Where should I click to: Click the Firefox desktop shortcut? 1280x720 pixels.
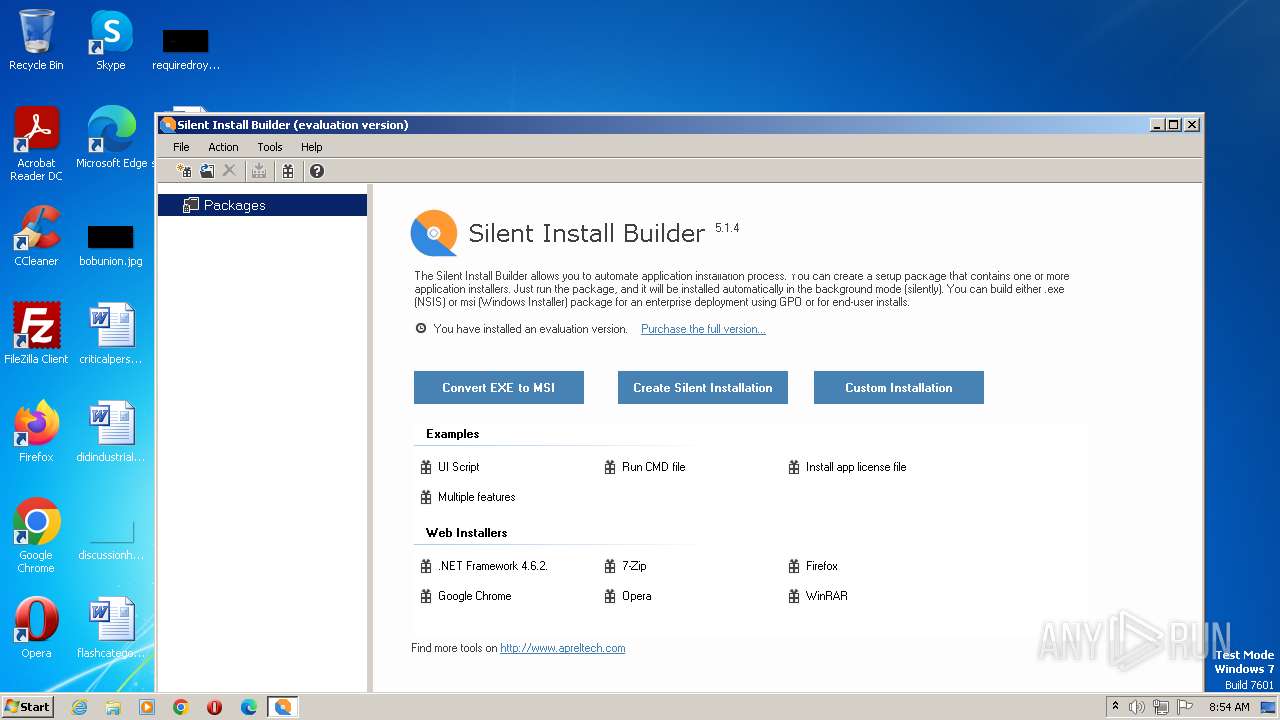[36, 432]
